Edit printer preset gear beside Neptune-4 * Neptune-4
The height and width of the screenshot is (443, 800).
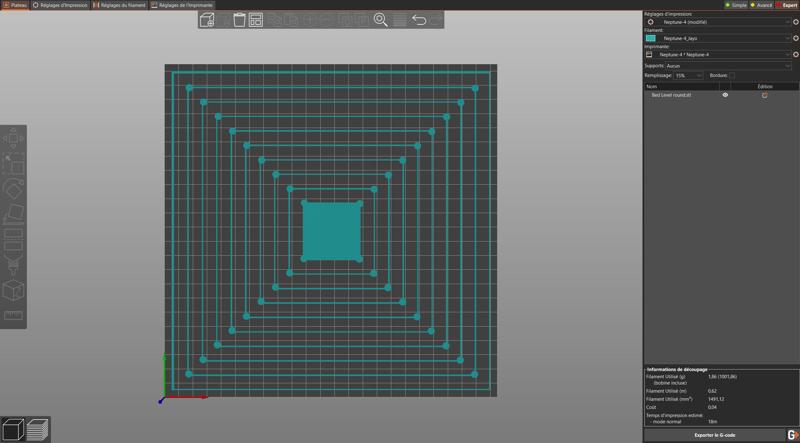tap(796, 55)
